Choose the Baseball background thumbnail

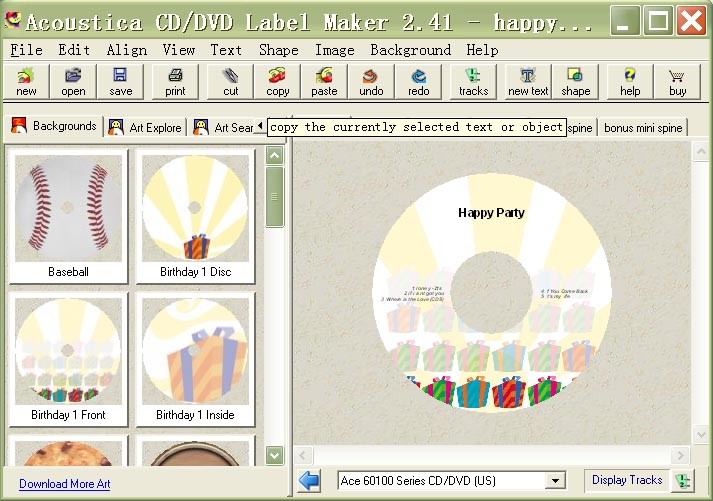click(x=68, y=215)
